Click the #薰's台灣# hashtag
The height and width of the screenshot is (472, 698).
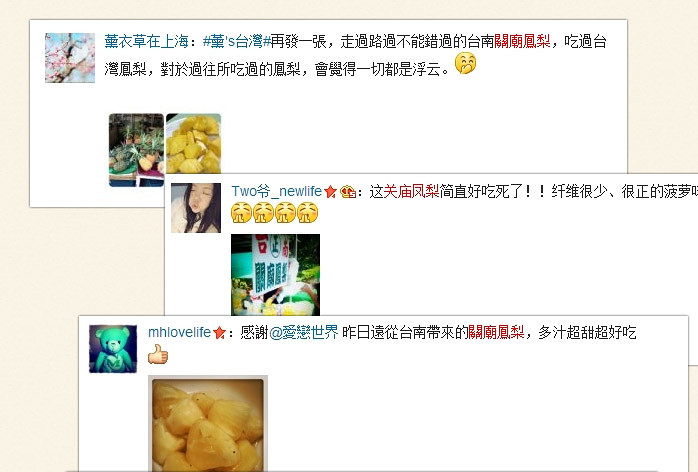236,42
